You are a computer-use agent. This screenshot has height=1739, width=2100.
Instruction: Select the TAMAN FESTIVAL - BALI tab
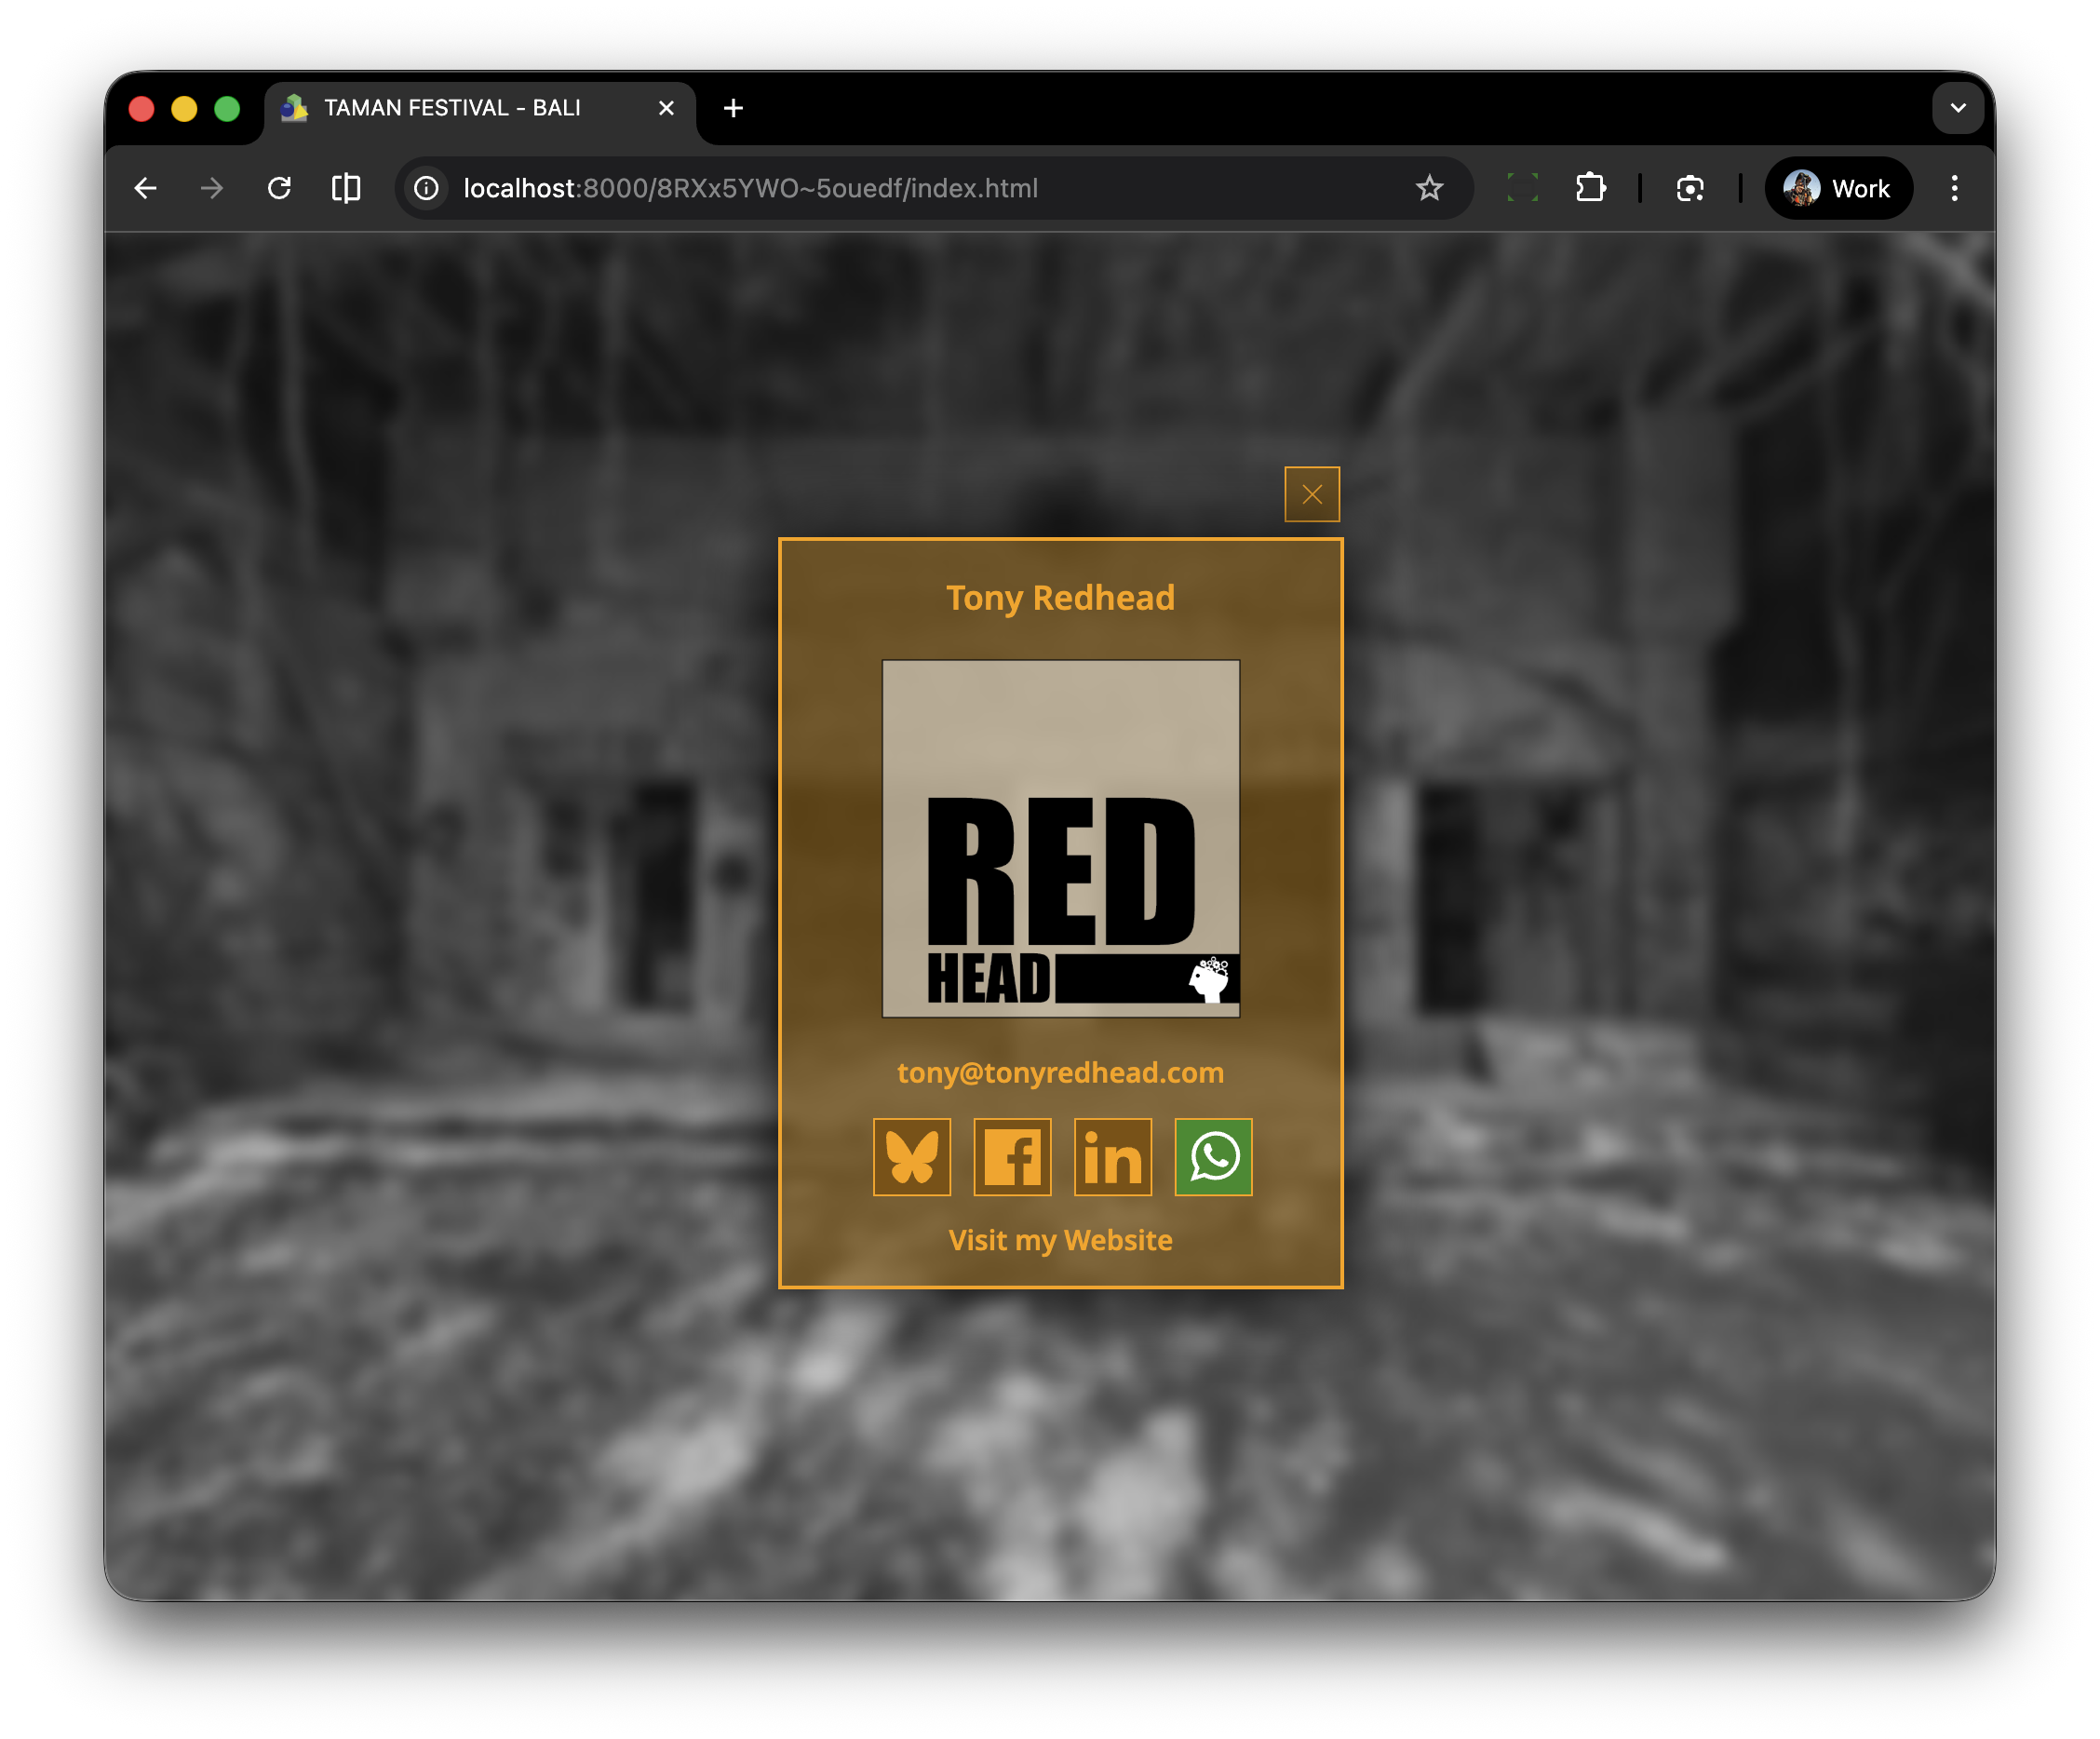click(x=452, y=108)
